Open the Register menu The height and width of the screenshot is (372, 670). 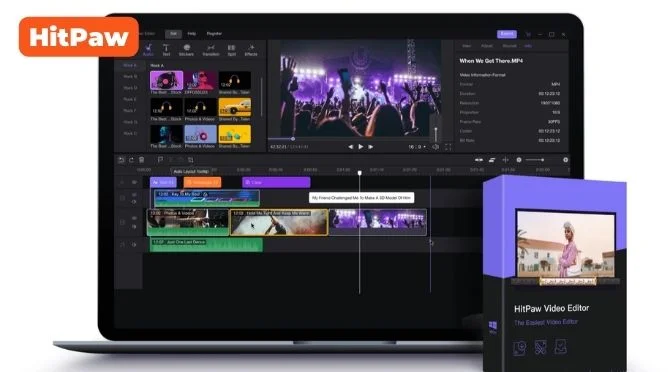click(214, 34)
